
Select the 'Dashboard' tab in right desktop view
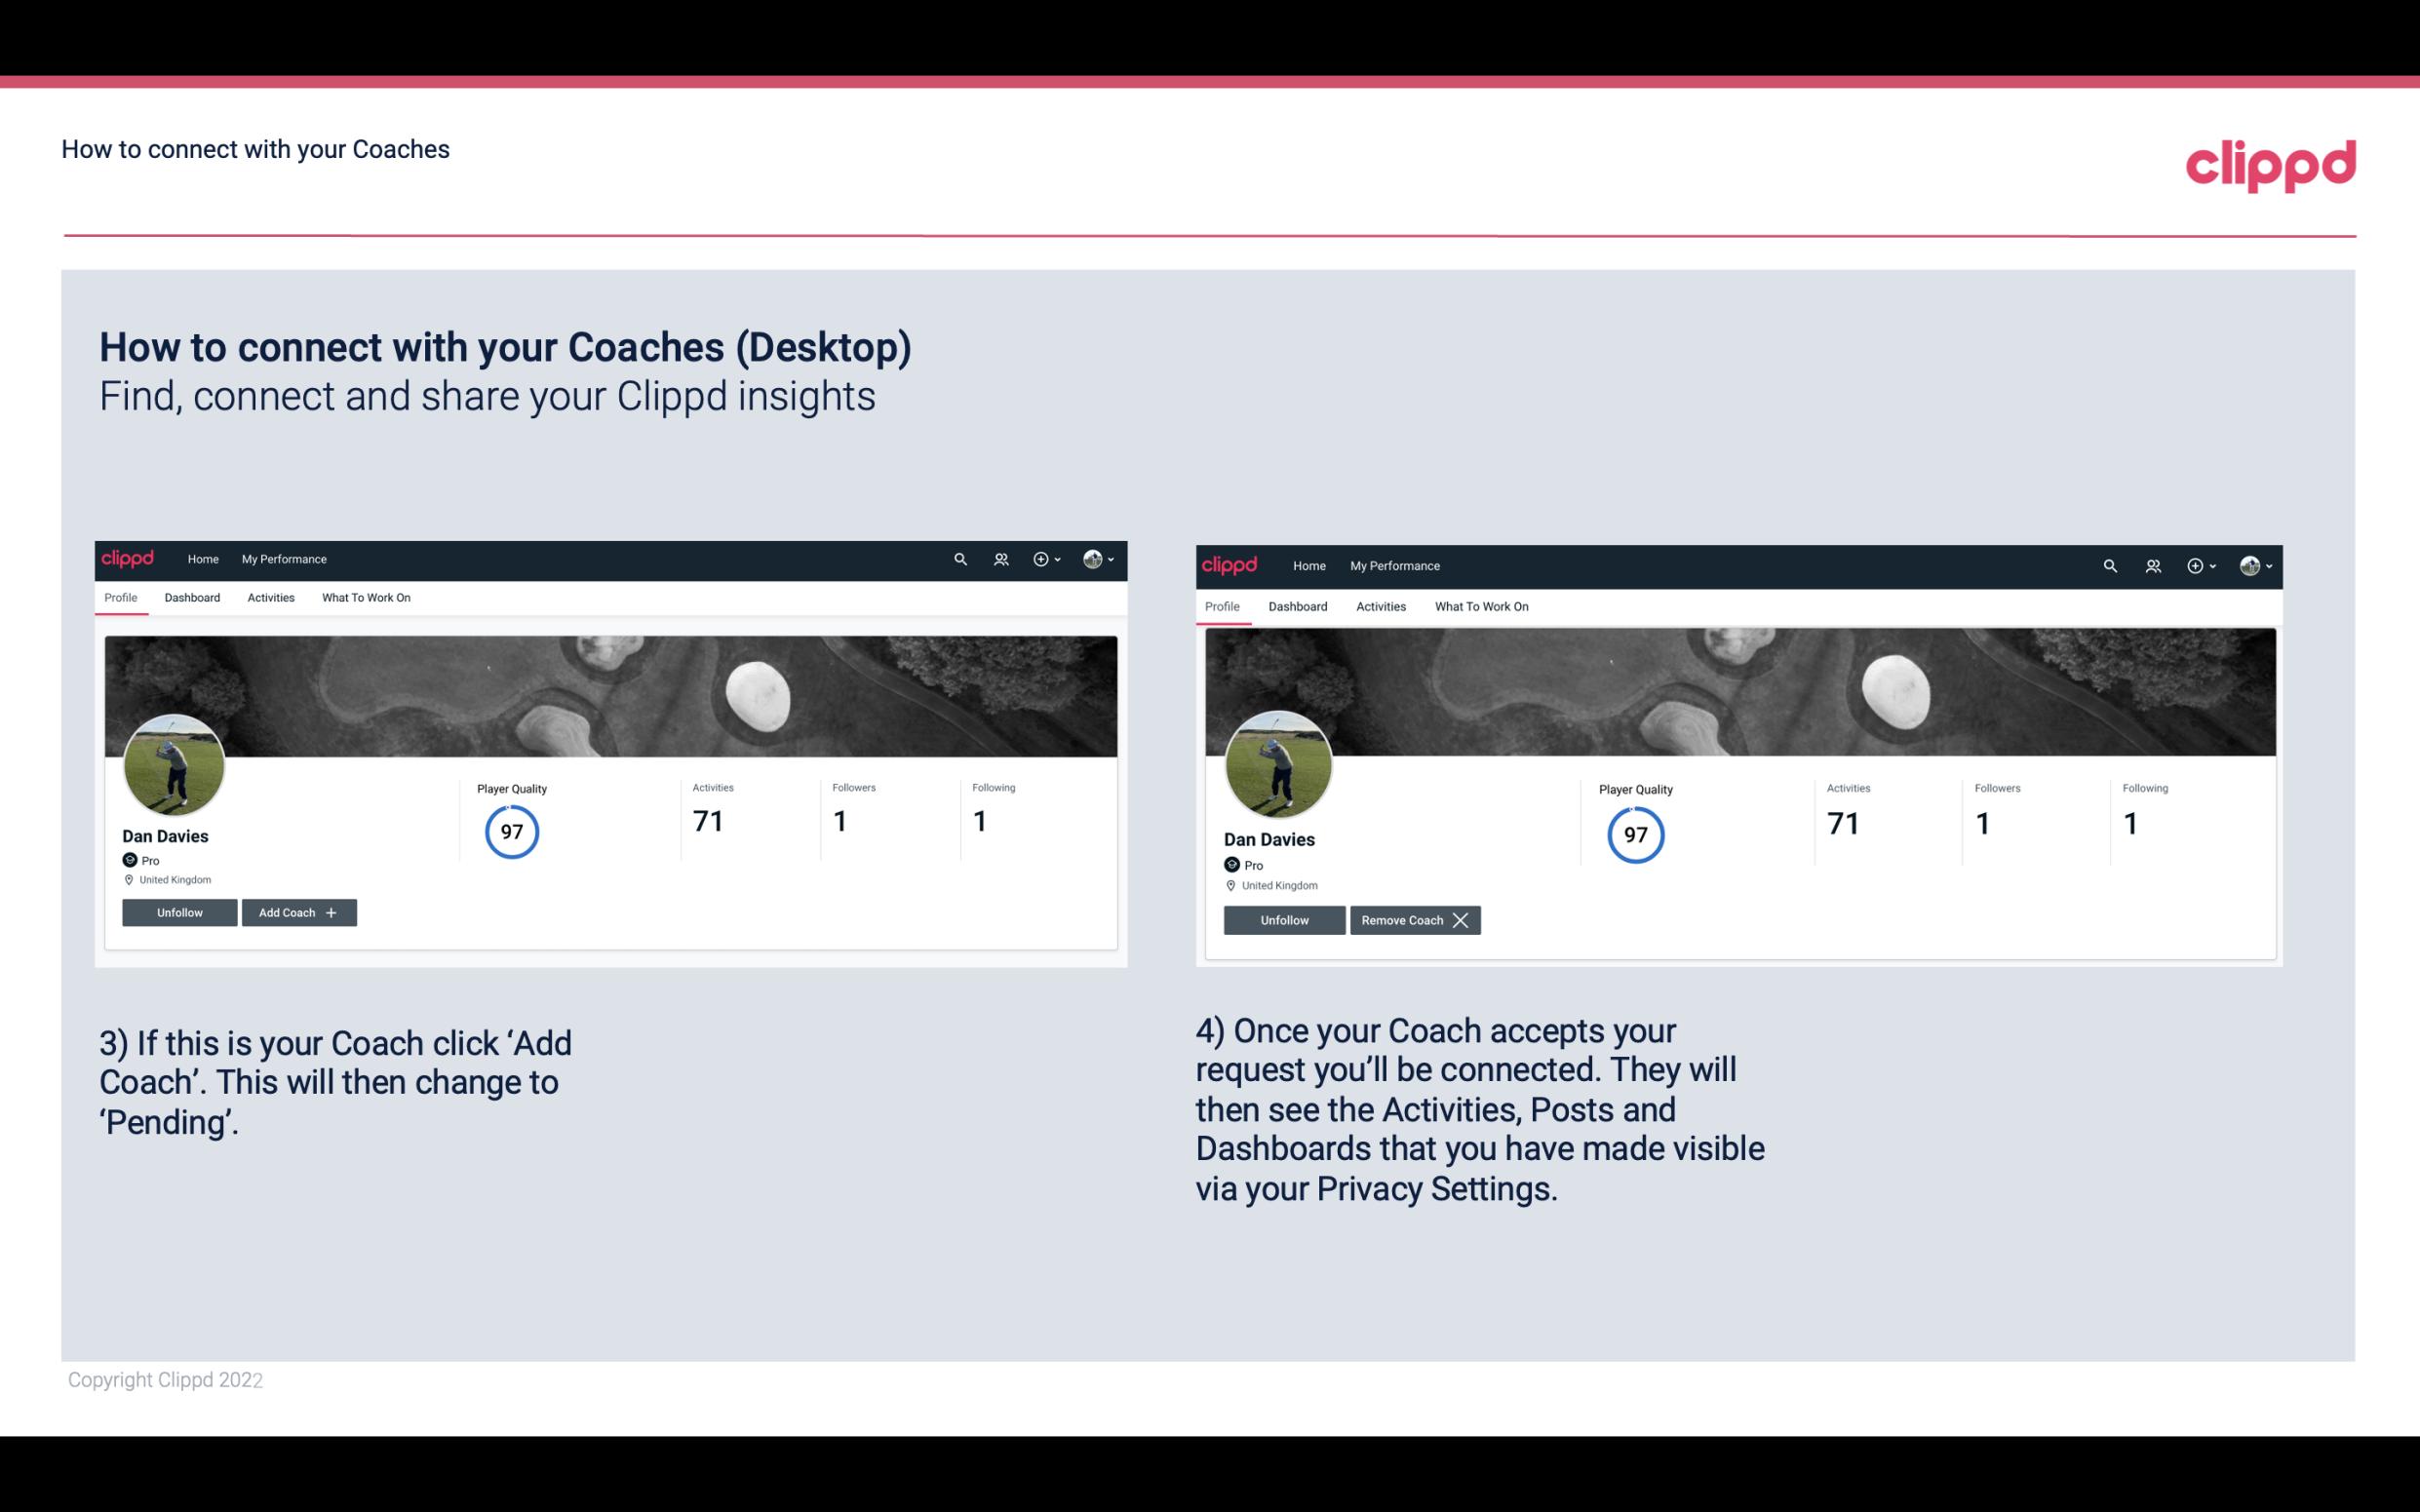point(1298,604)
